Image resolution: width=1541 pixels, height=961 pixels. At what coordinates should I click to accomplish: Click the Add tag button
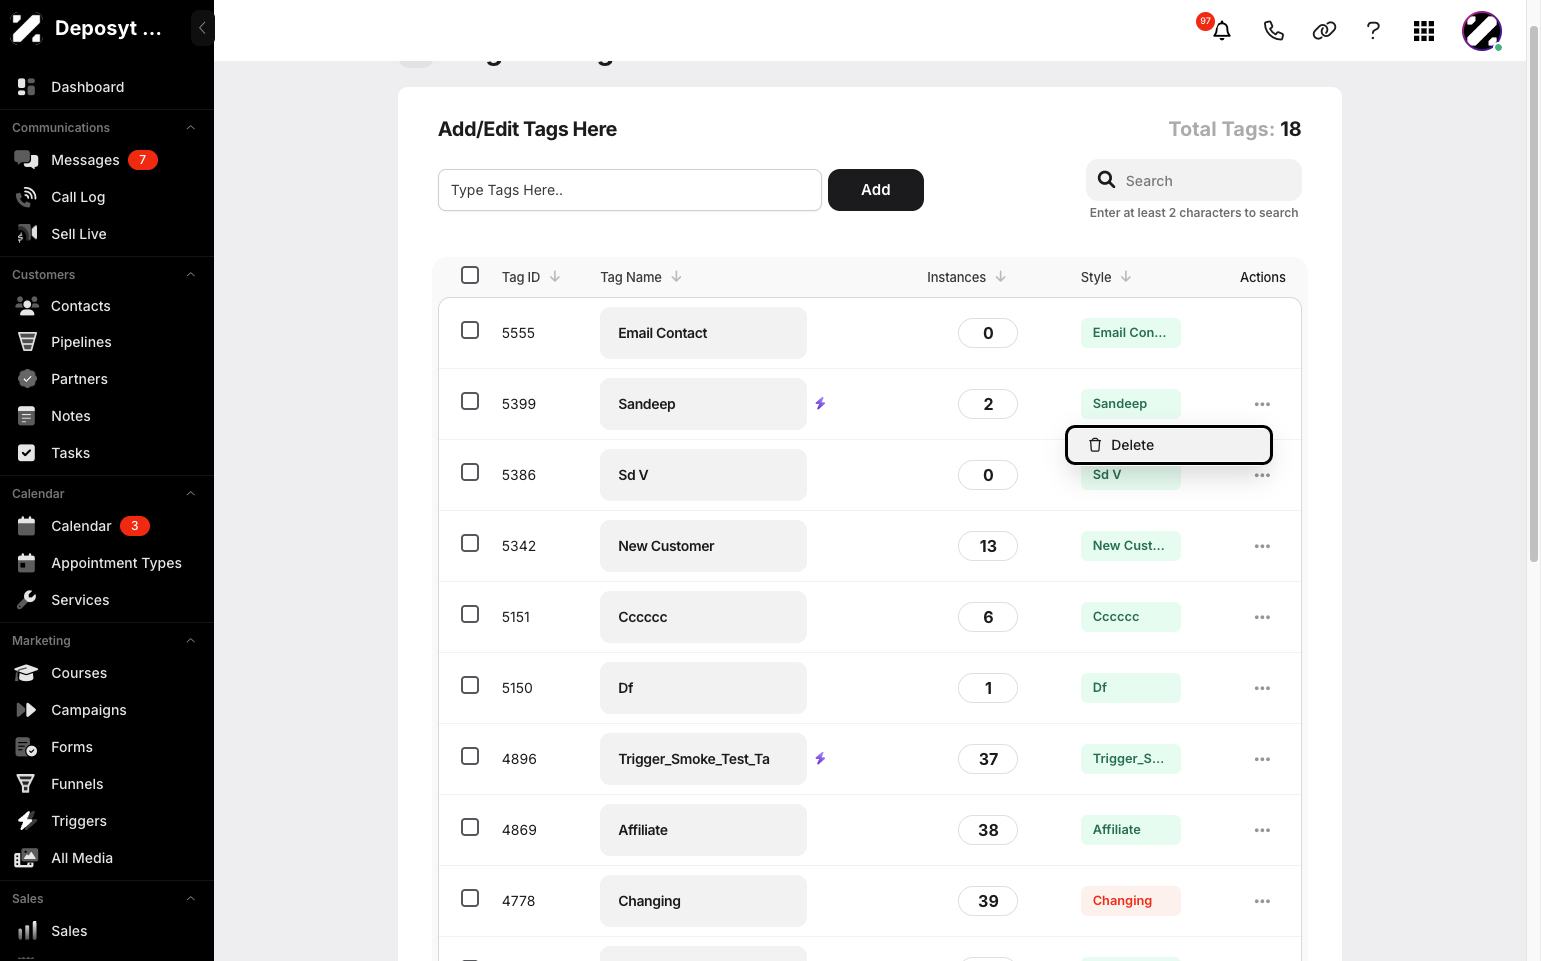[x=876, y=190]
